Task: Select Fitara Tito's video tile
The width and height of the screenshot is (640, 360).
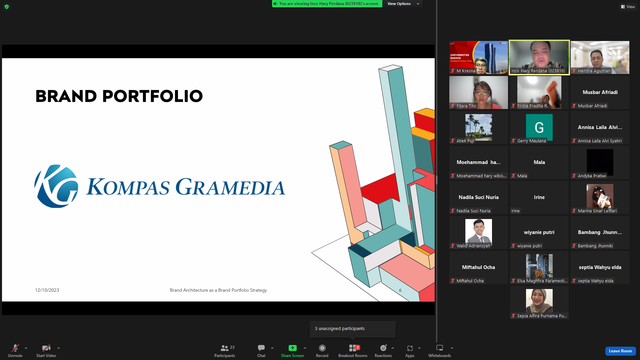Action: point(478,93)
